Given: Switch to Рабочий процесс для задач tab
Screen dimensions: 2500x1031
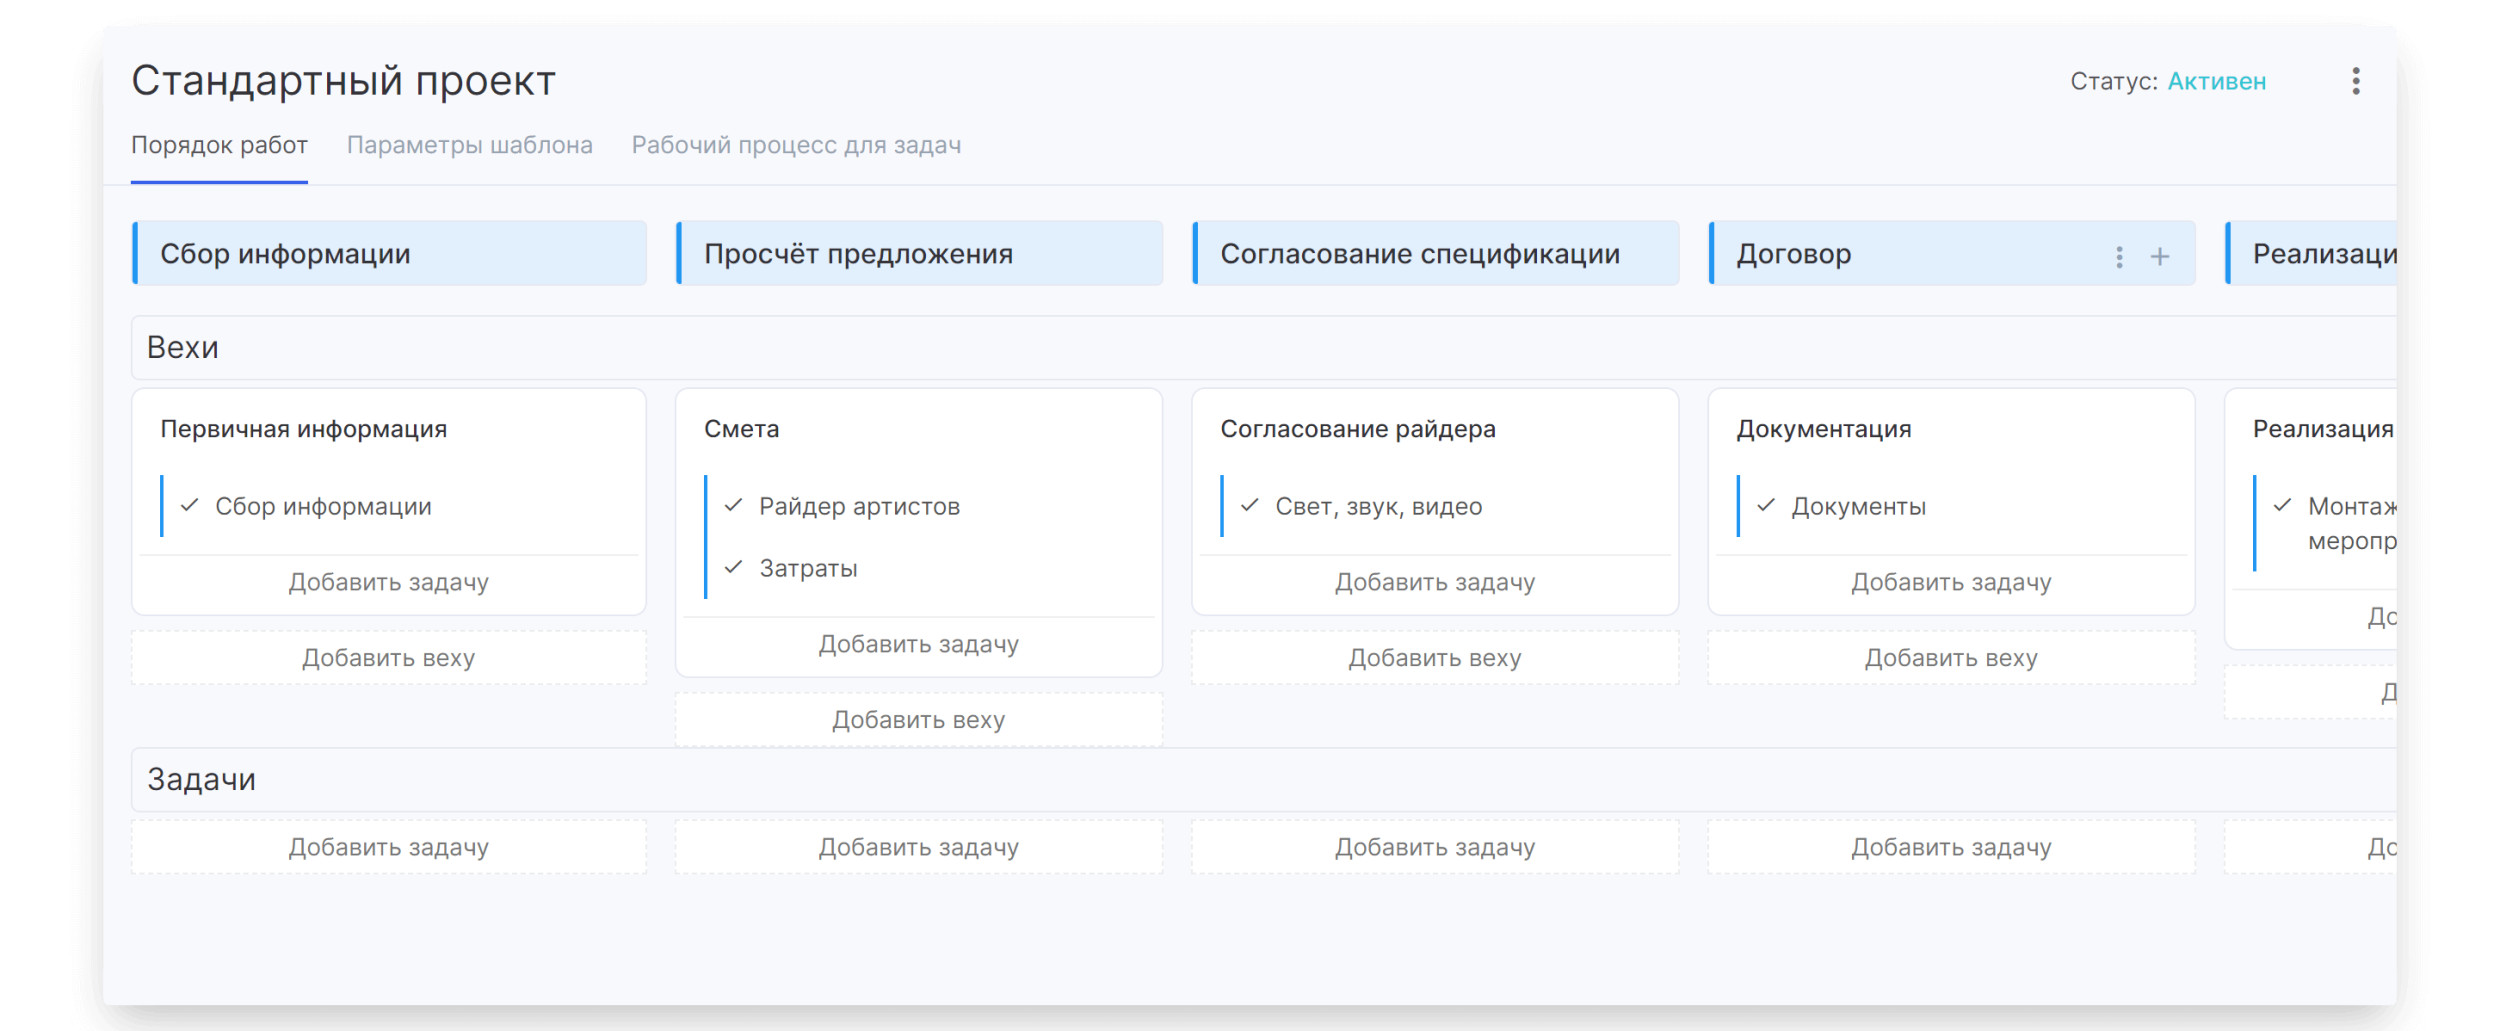Looking at the screenshot, I should coord(796,145).
